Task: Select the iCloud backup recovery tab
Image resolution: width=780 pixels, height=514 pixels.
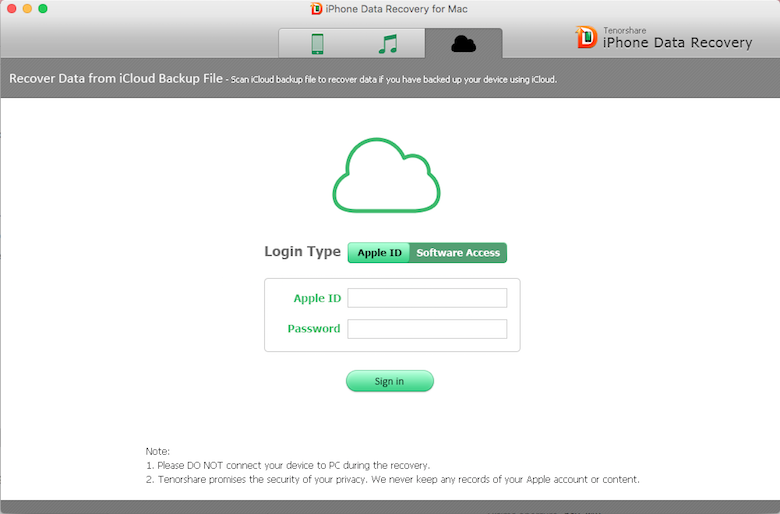Action: pos(464,44)
